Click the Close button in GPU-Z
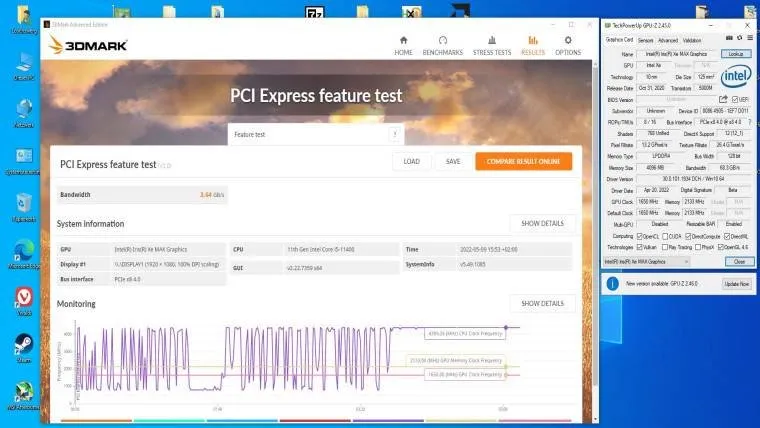 coord(739,262)
